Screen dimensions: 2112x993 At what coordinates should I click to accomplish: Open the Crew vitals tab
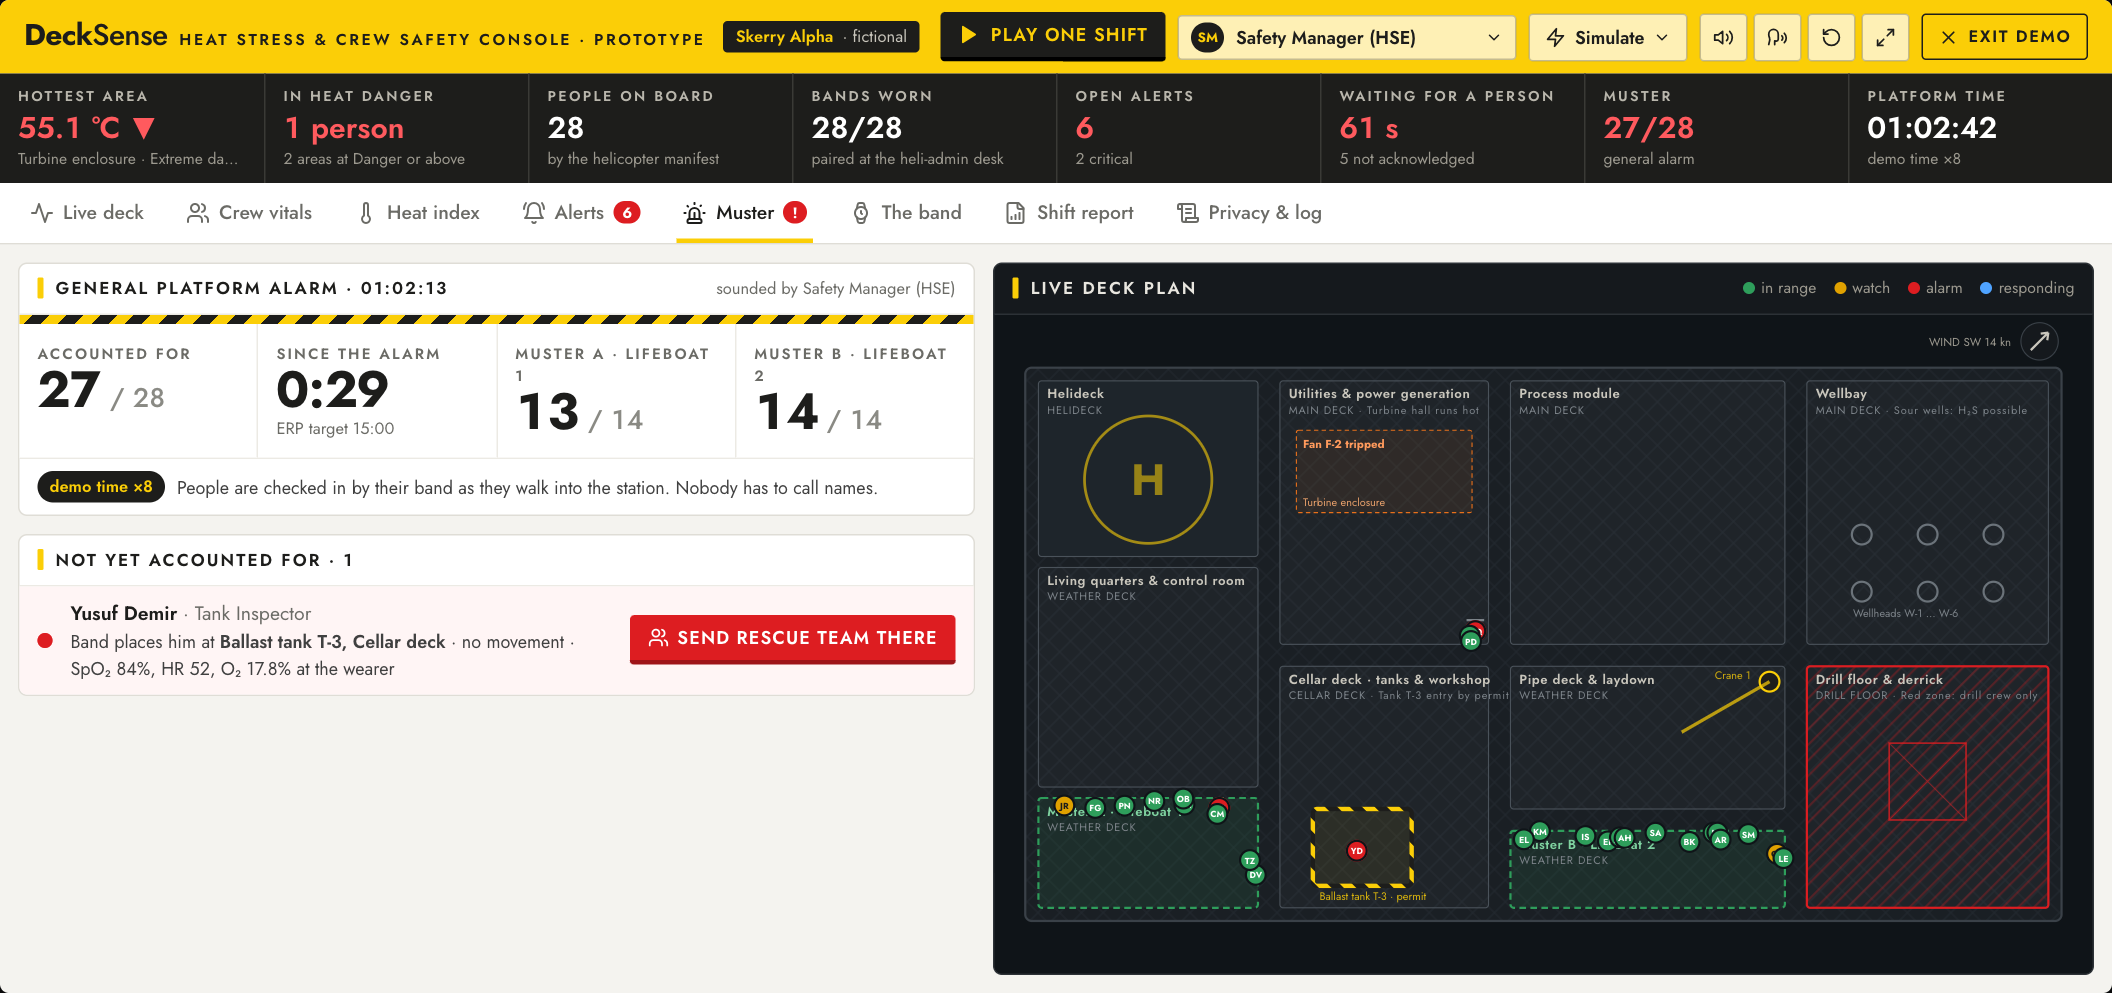(250, 212)
